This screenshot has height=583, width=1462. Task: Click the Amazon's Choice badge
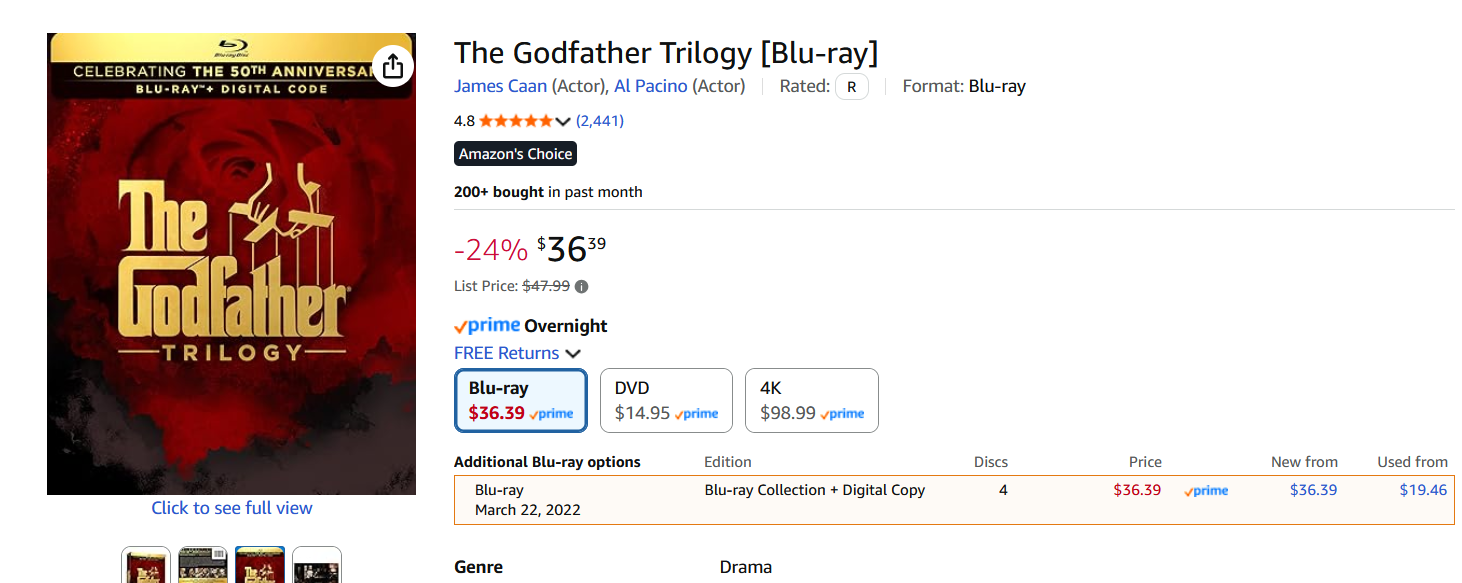click(516, 154)
